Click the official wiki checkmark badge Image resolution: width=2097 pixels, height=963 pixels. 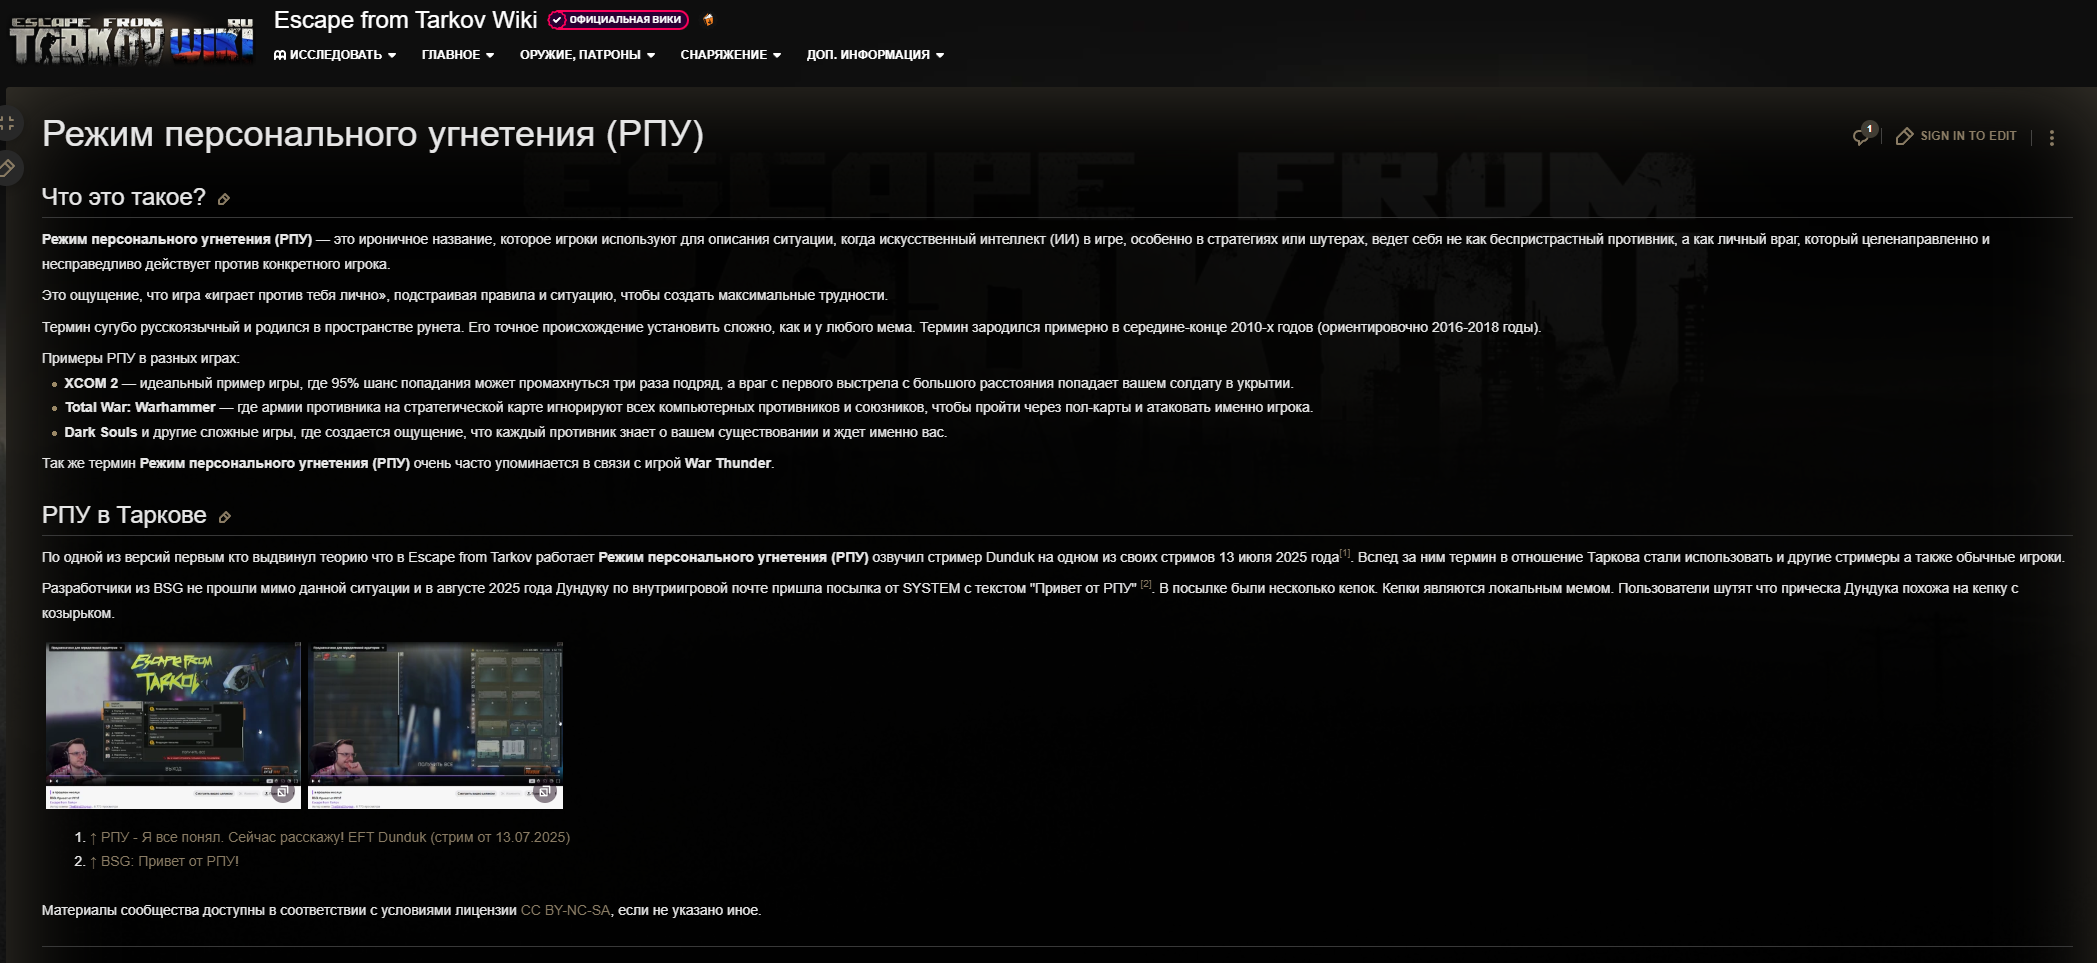[x=618, y=20]
